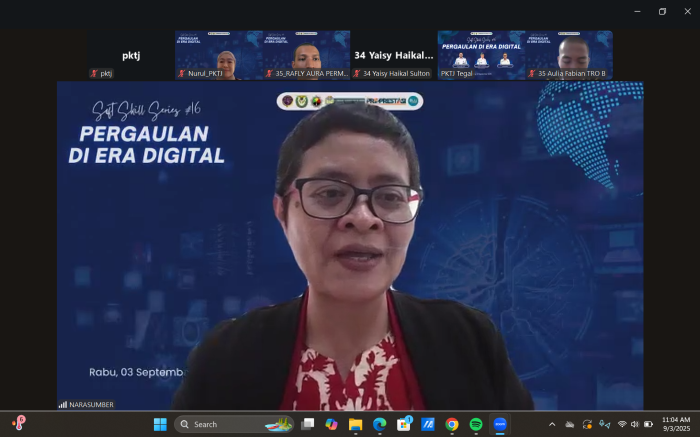Select the PKTJ Tegal participant tile
This screenshot has height=437, width=700.
pyautogui.click(x=481, y=55)
